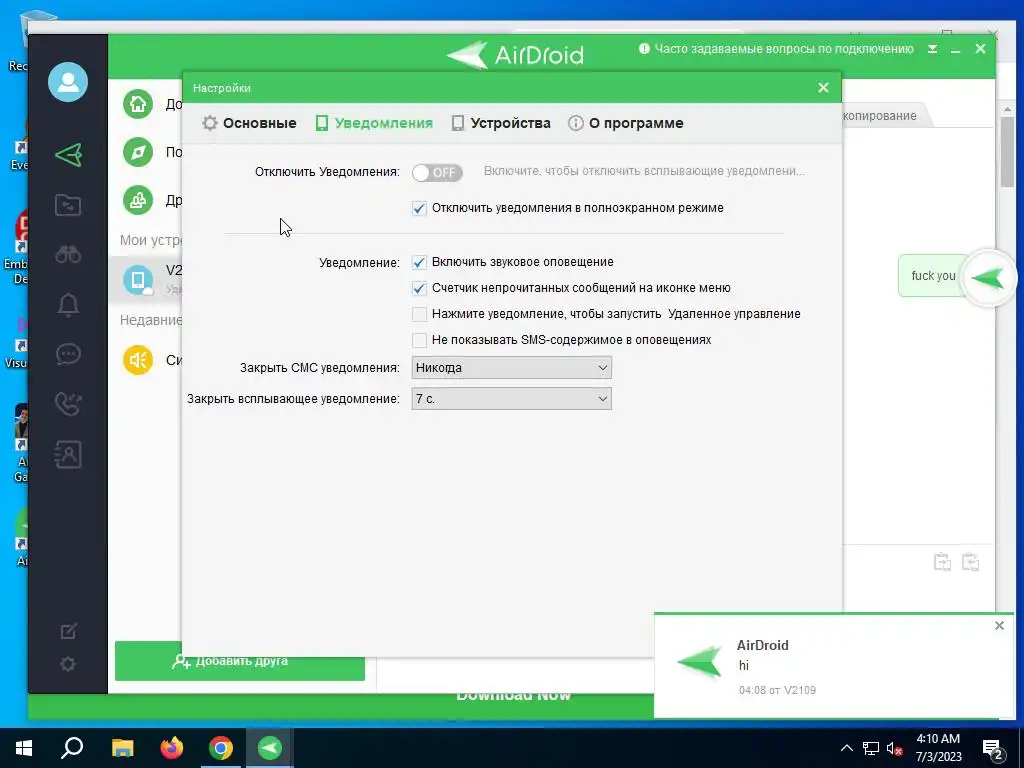Open the Закрыть СМС уведомления dropdown
The image size is (1024, 768).
point(511,368)
